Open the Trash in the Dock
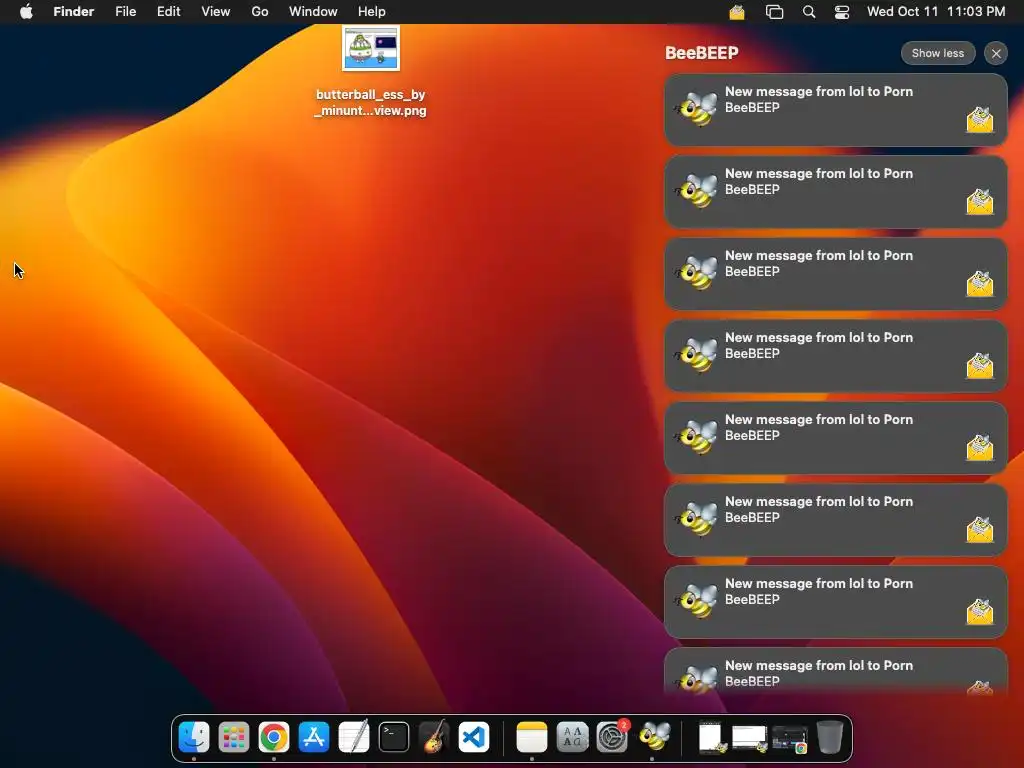The image size is (1024, 768). point(829,737)
